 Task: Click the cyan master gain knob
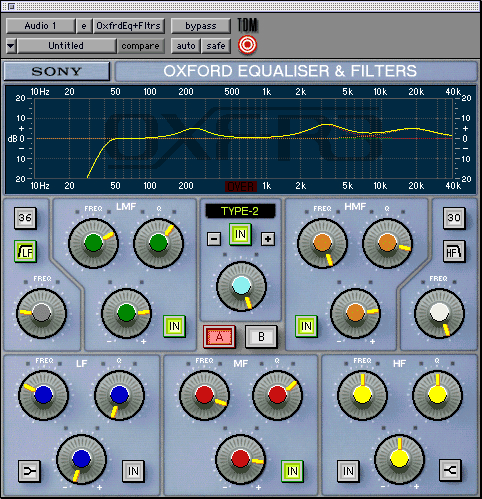point(241,286)
